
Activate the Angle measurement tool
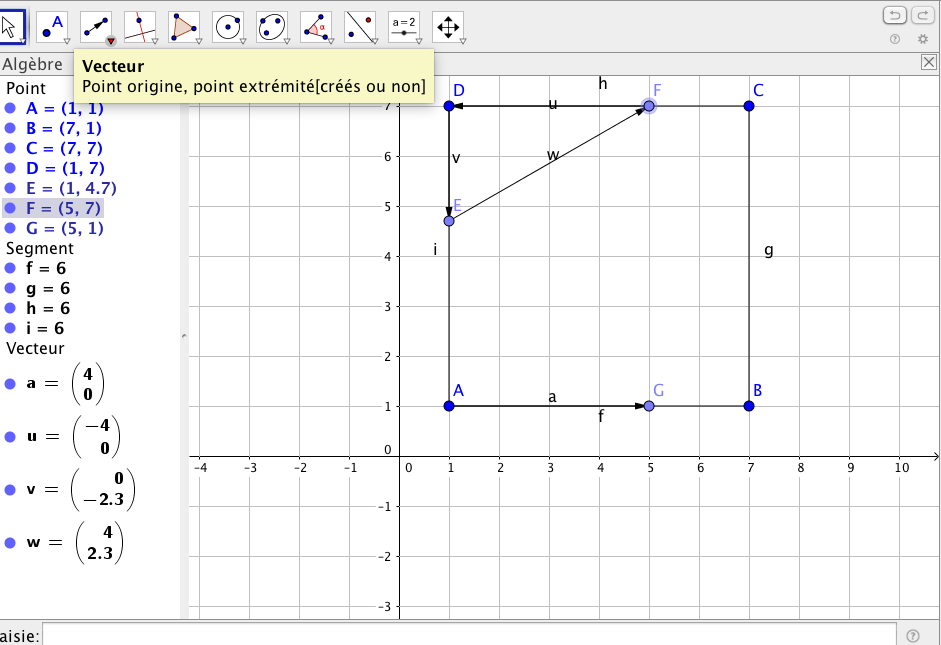[x=316, y=27]
